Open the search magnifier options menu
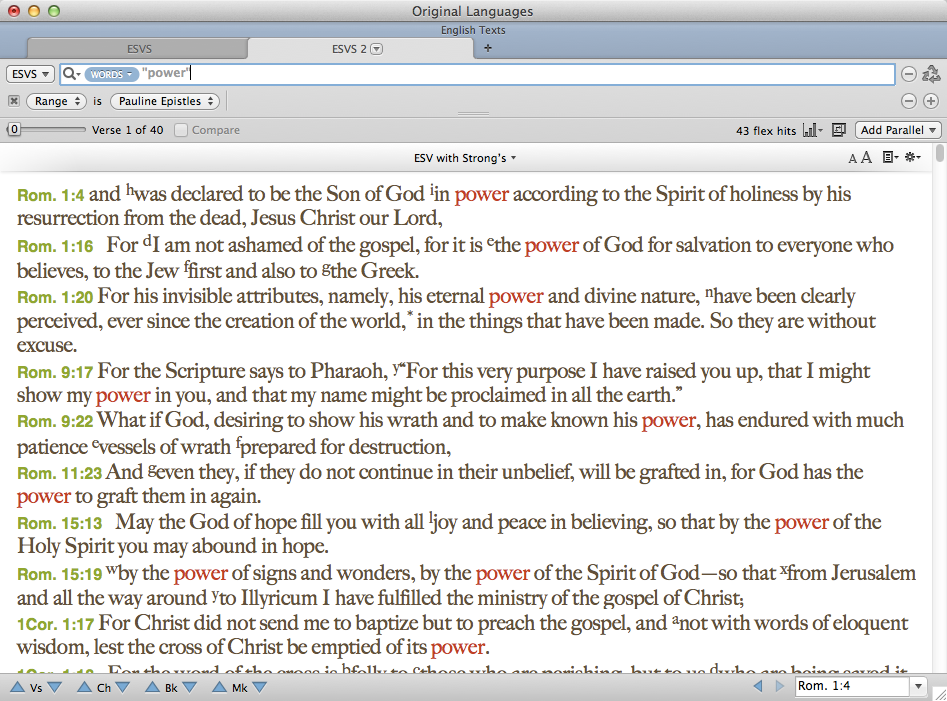 71,74
